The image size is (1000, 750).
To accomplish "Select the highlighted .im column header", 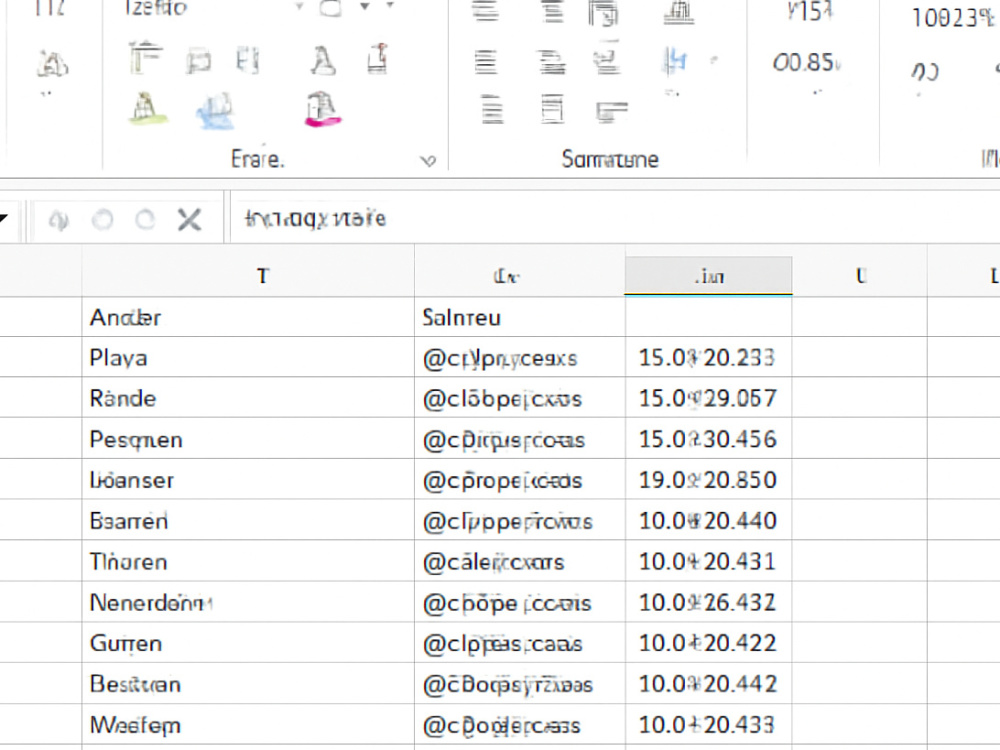I will (709, 276).
